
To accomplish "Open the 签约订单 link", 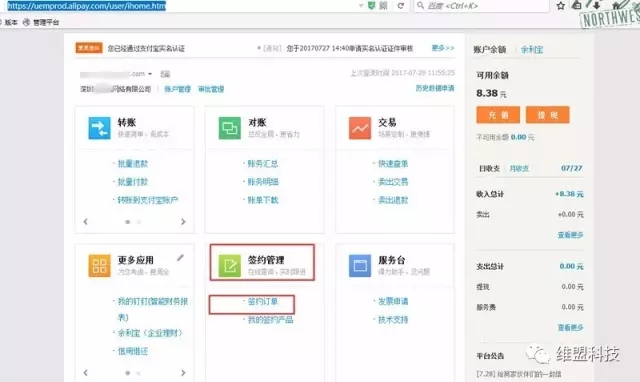I will tap(263, 302).
